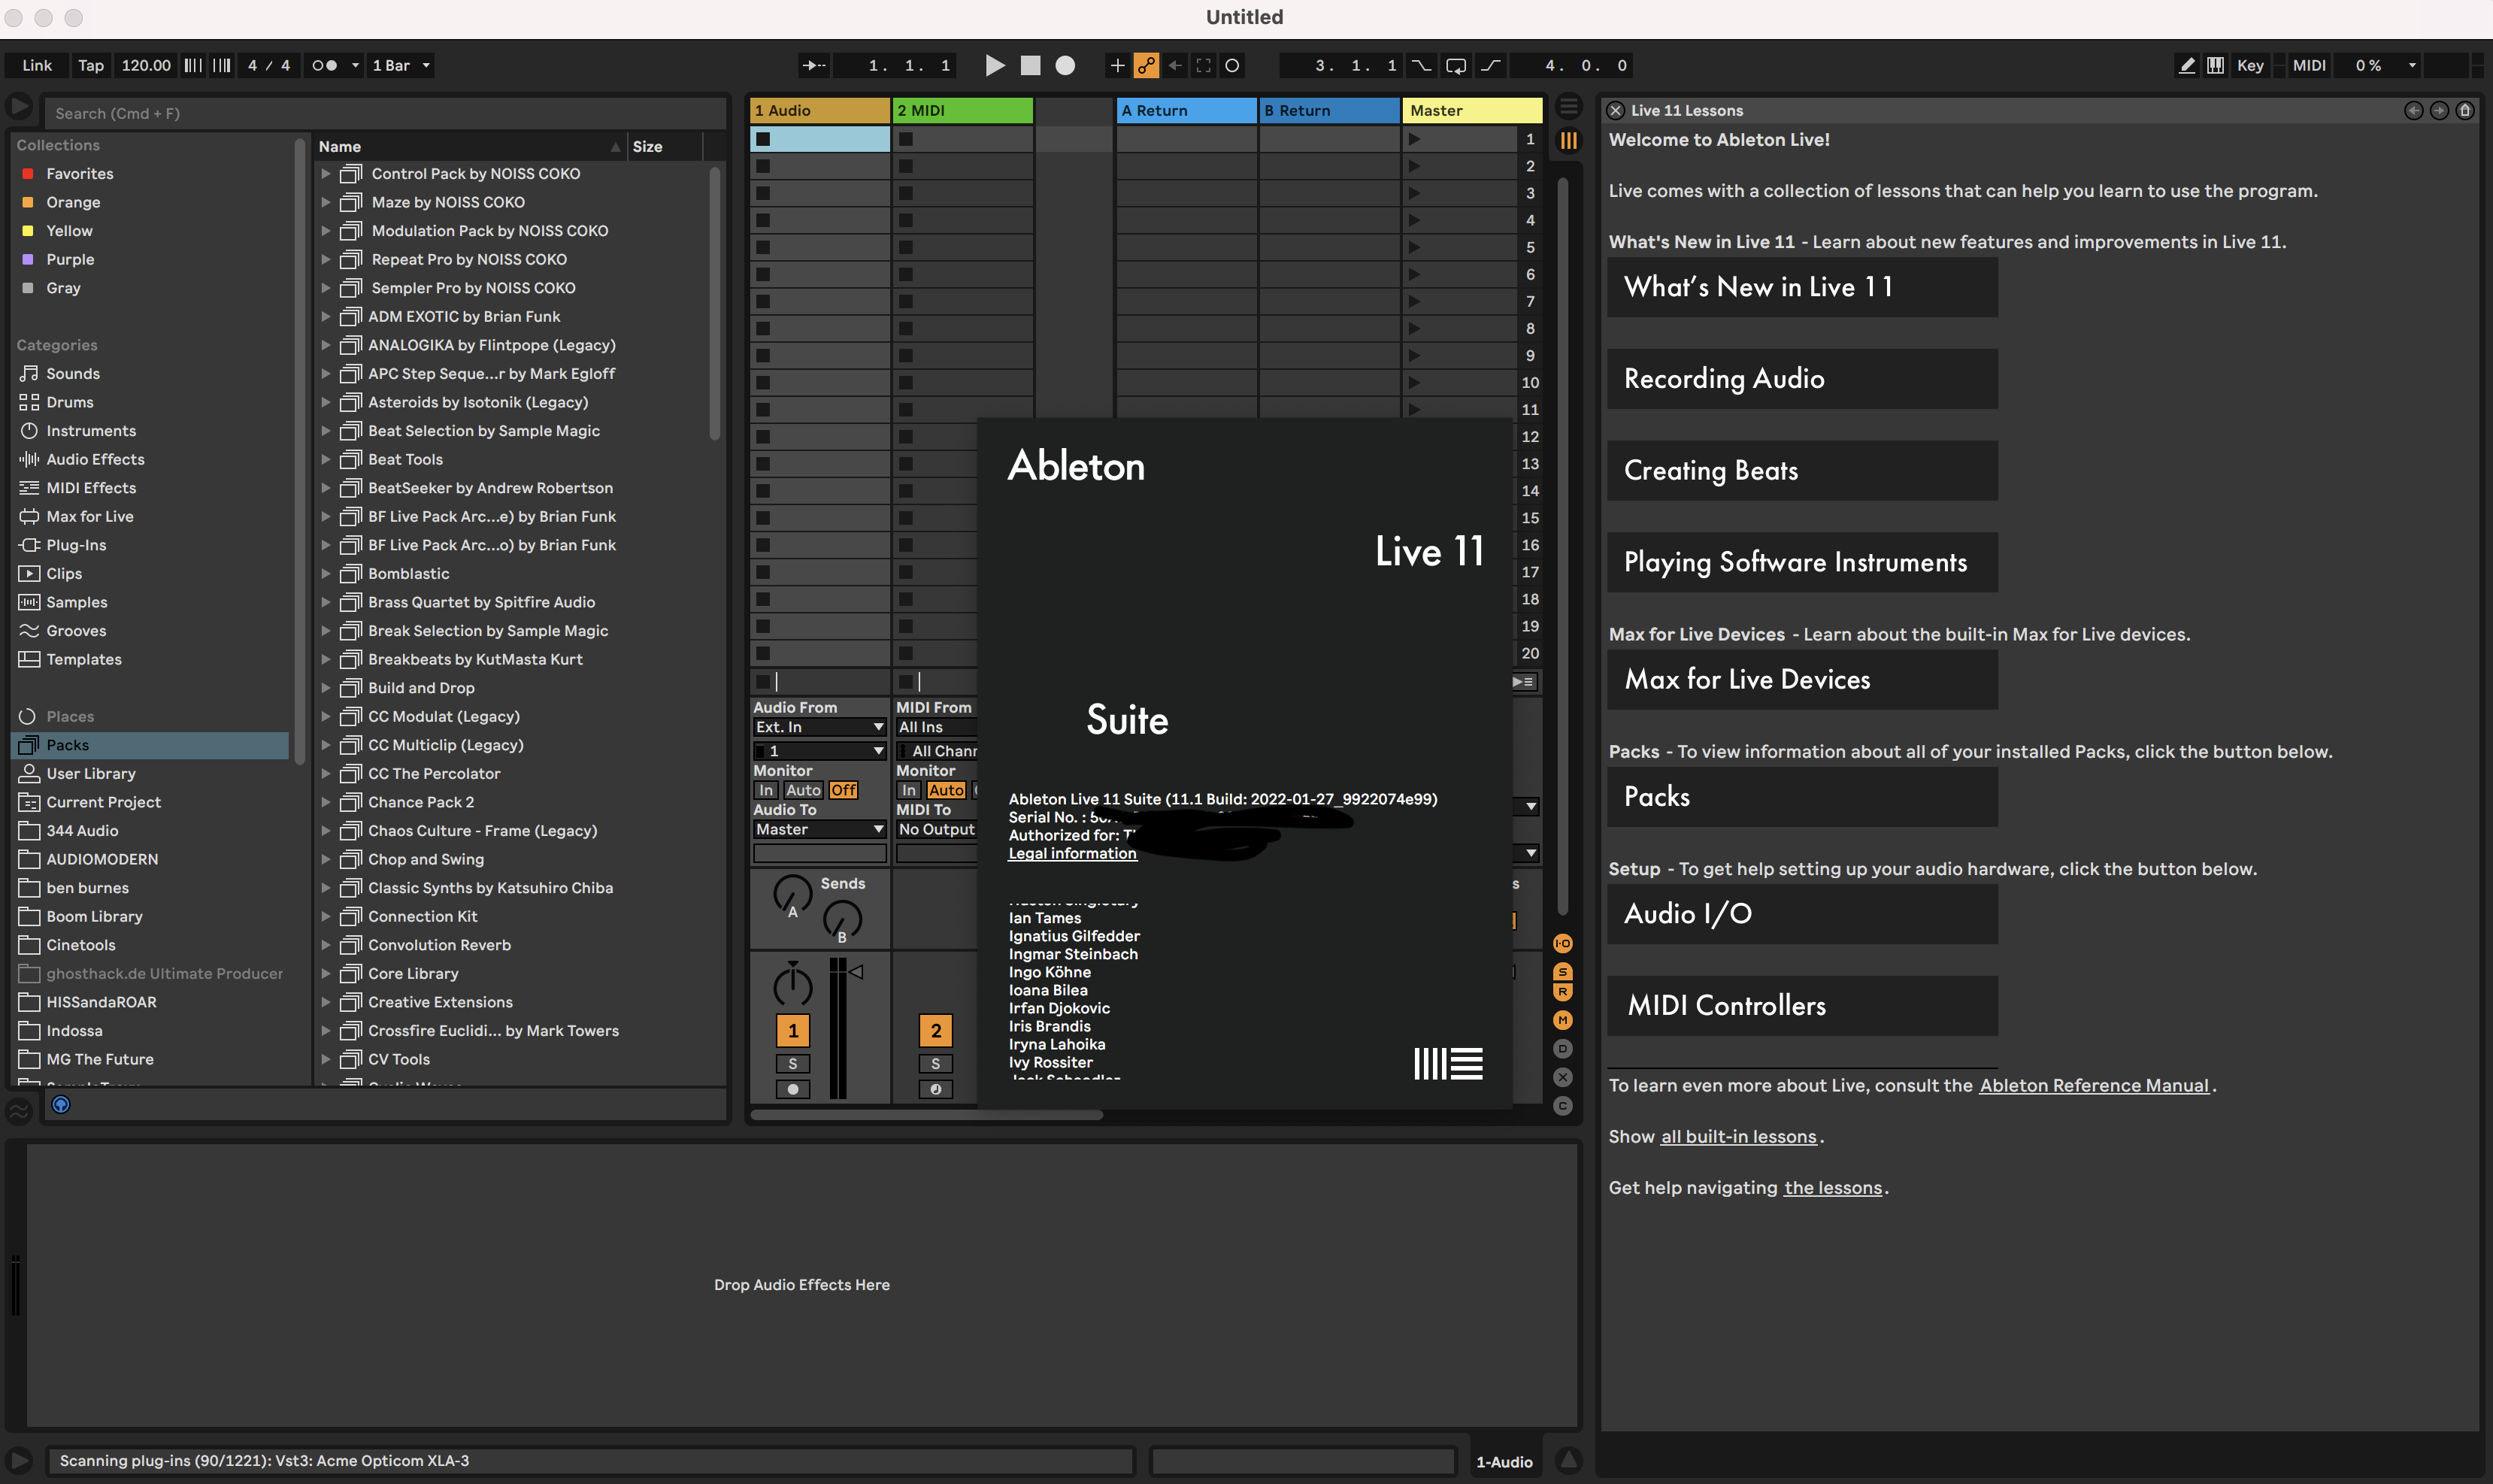Select Samples category in browser
The width and height of the screenshot is (2493, 1484).
pos(76,602)
